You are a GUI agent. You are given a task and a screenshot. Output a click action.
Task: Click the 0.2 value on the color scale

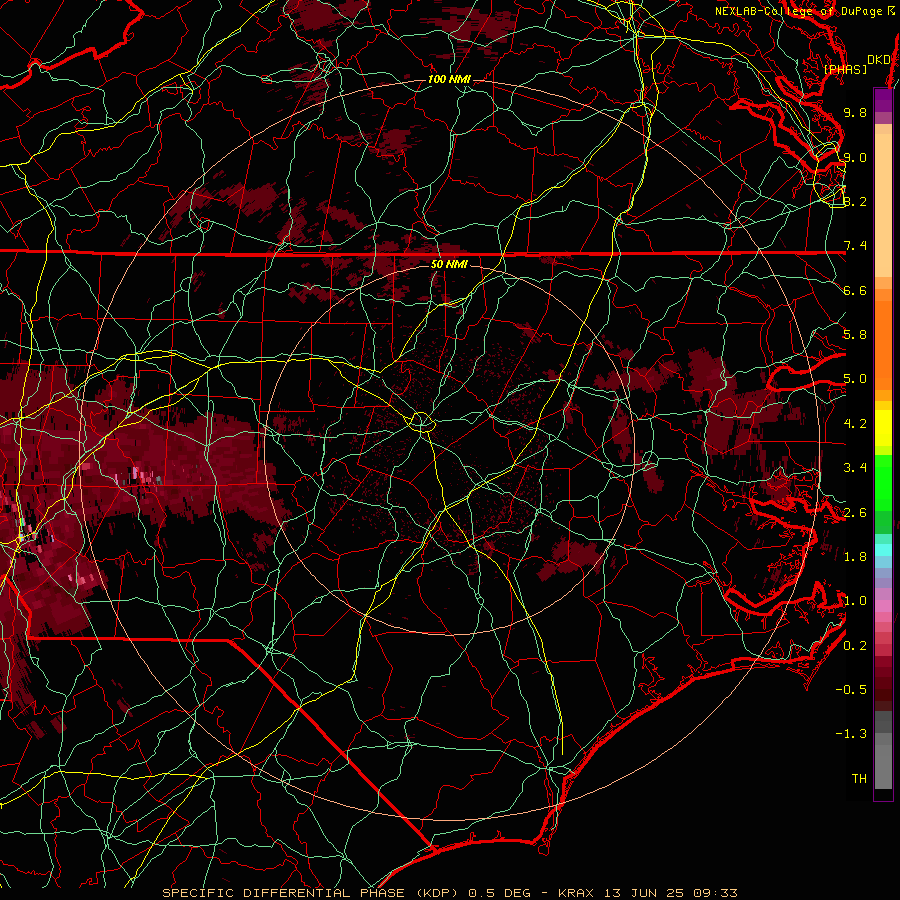(855, 646)
